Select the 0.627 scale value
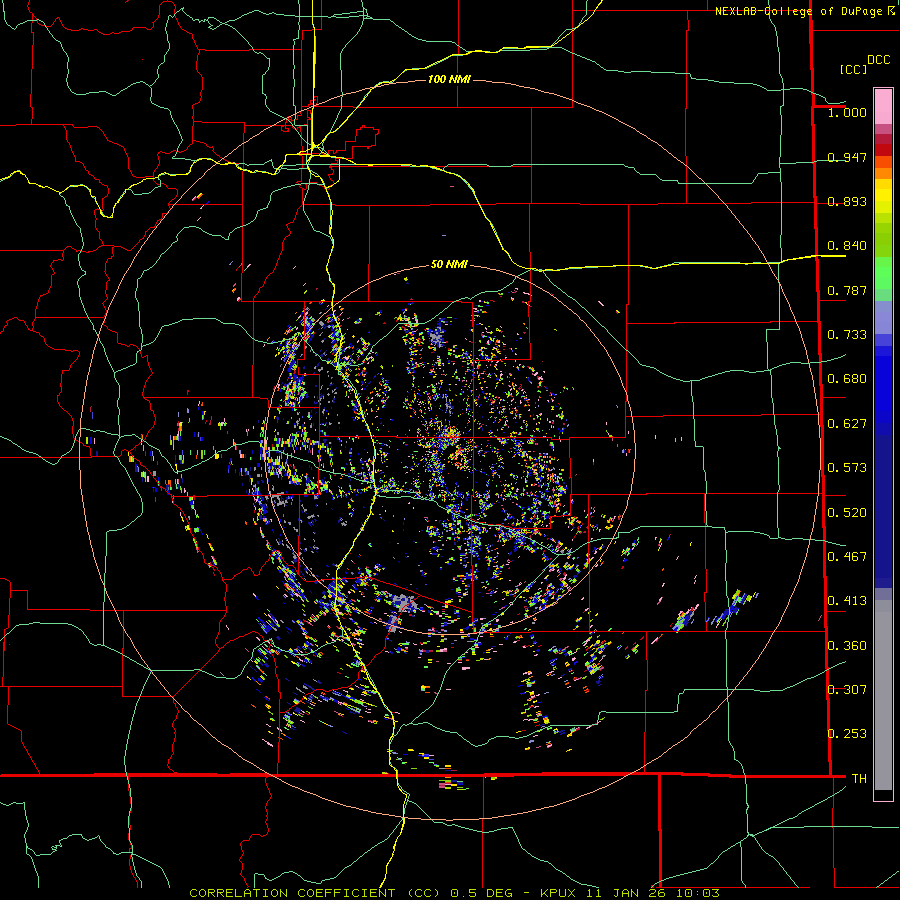Viewport: 900px width, 900px height. pos(847,424)
